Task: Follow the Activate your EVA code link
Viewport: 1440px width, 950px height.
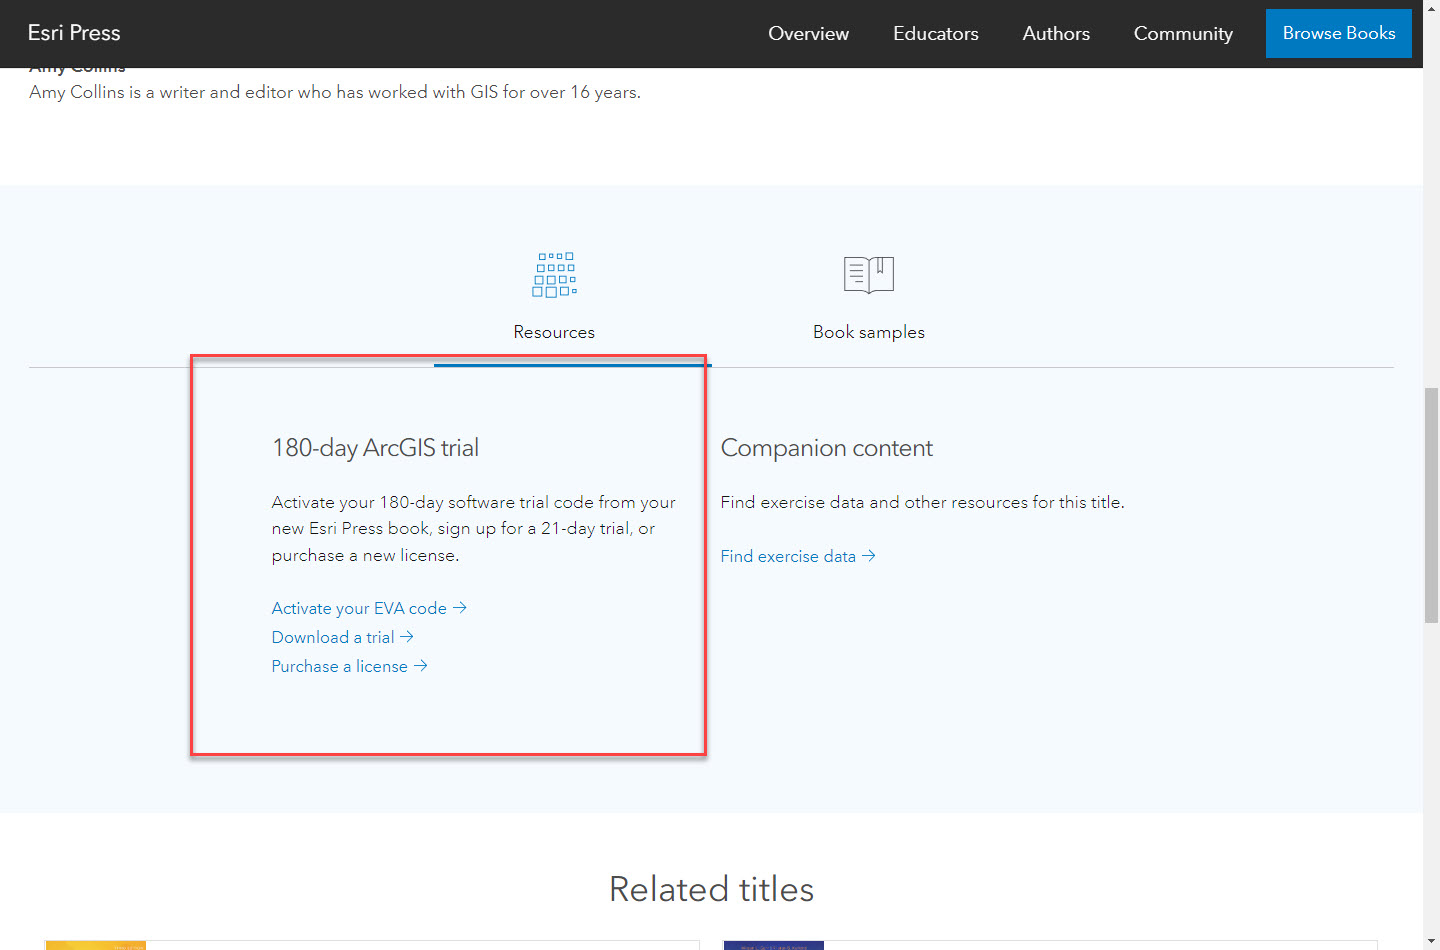Action: pos(369,608)
